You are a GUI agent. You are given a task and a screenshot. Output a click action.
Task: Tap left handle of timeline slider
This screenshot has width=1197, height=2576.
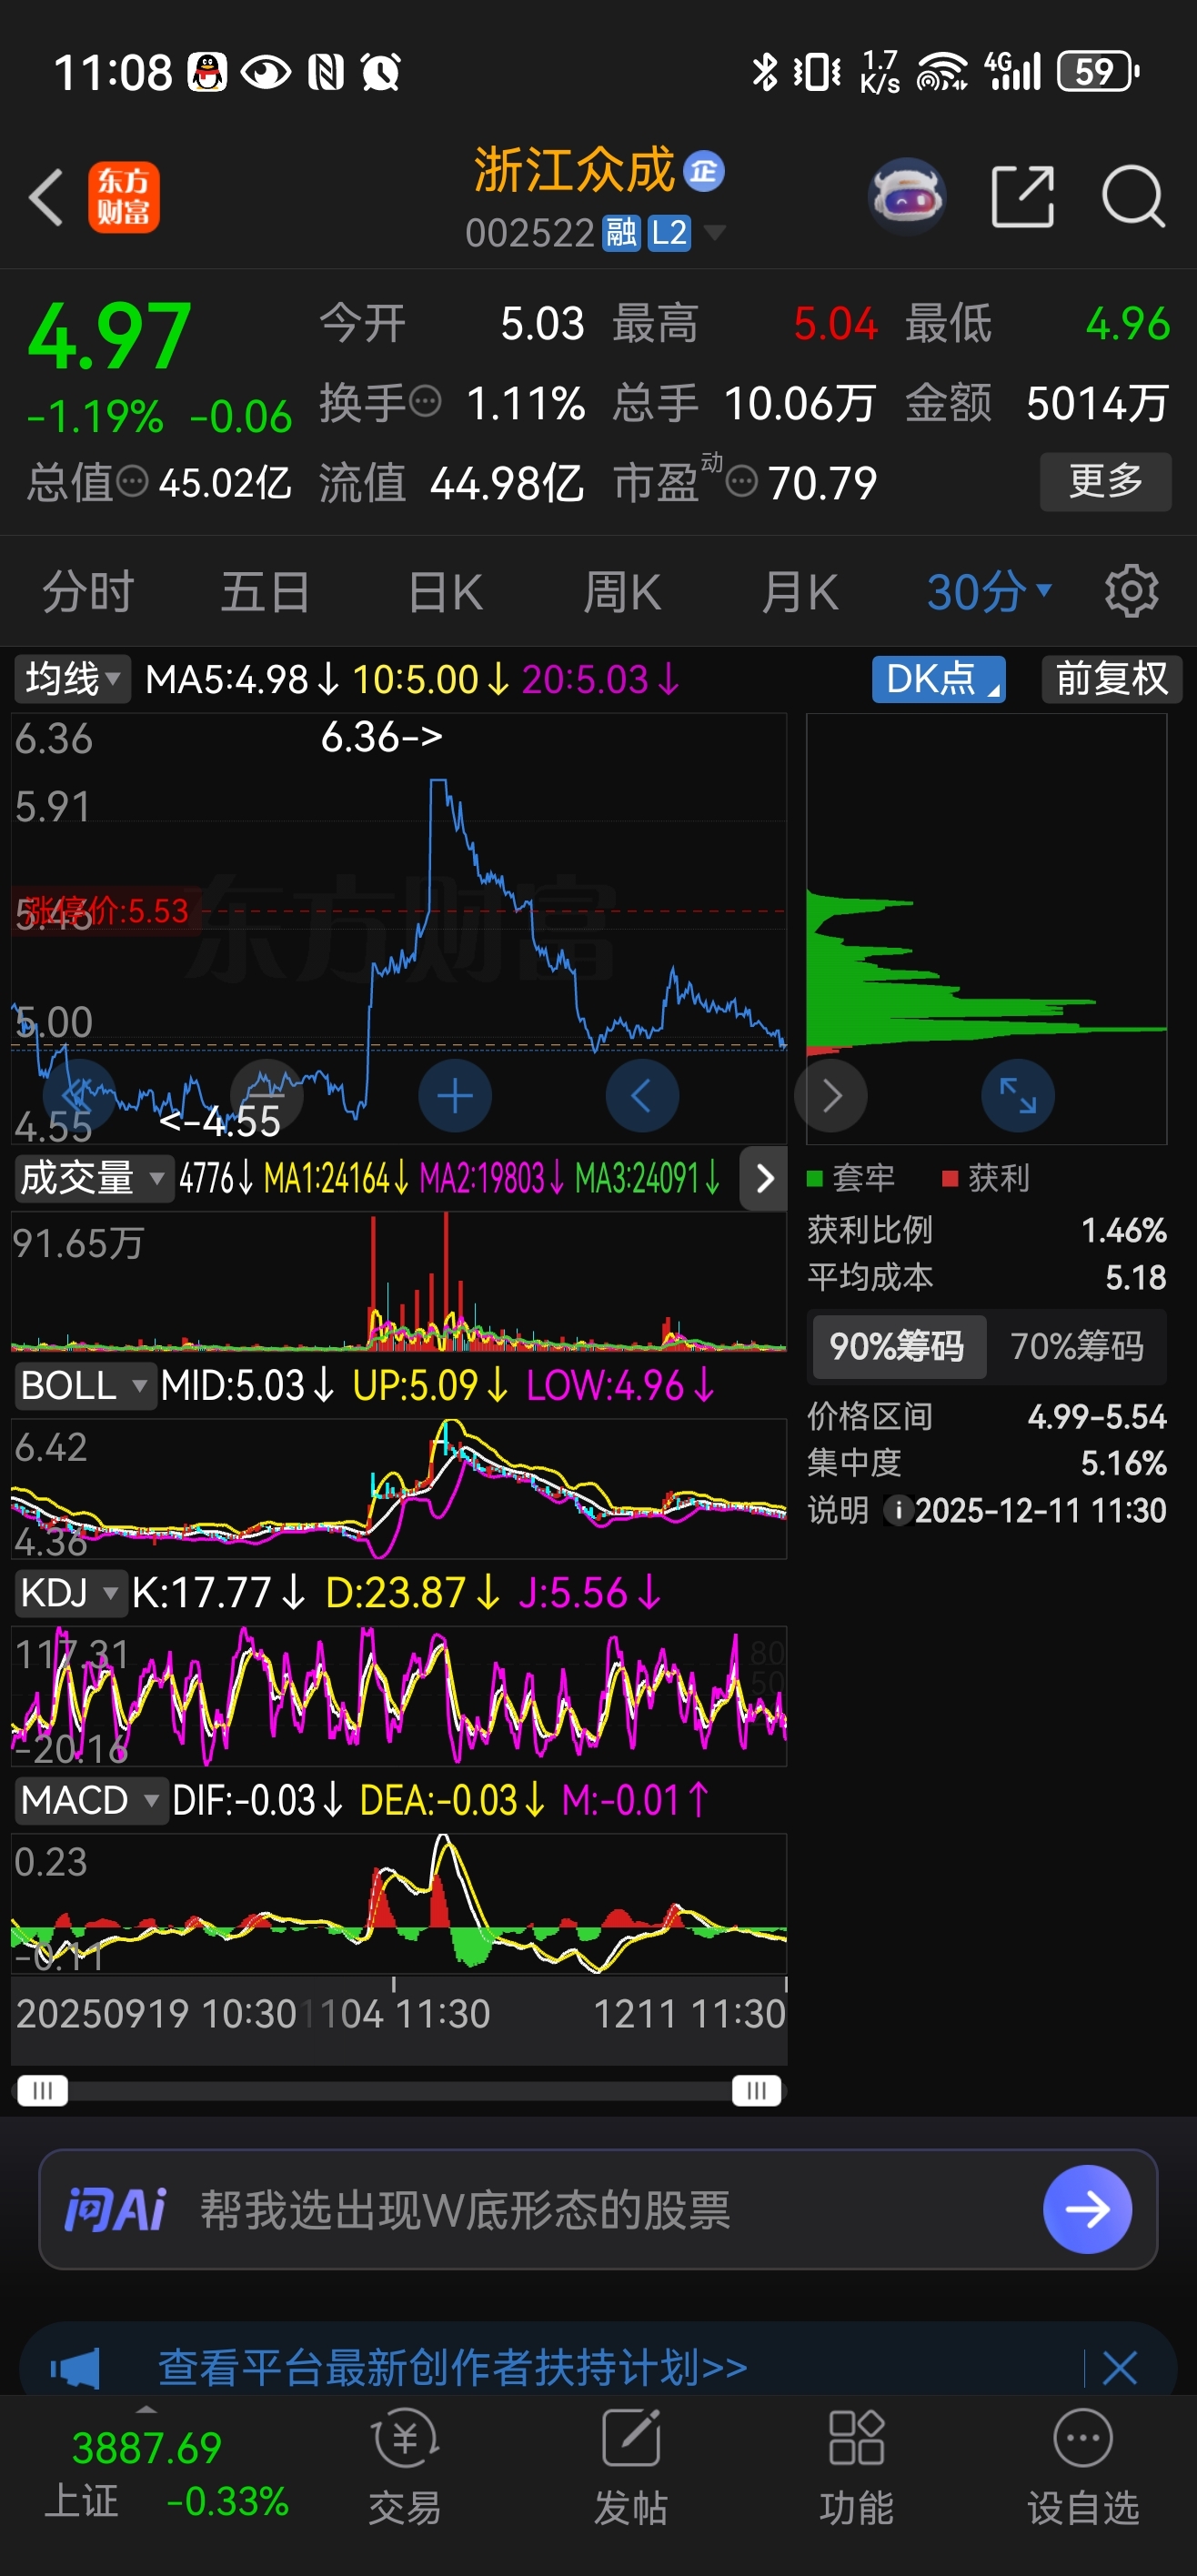42,2091
